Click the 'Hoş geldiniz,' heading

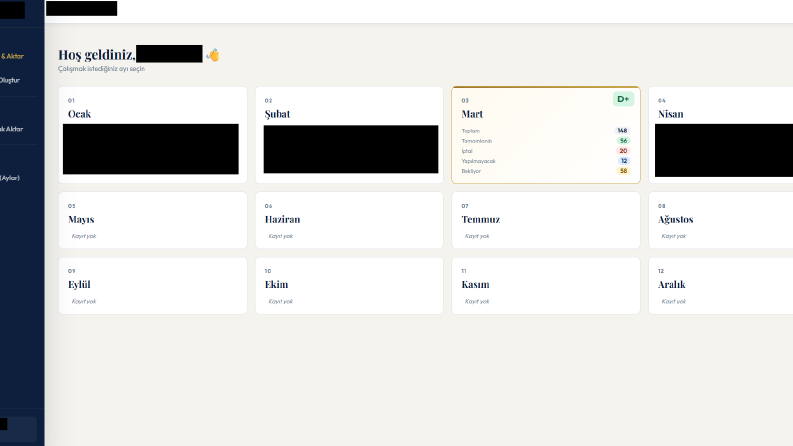tap(97, 55)
